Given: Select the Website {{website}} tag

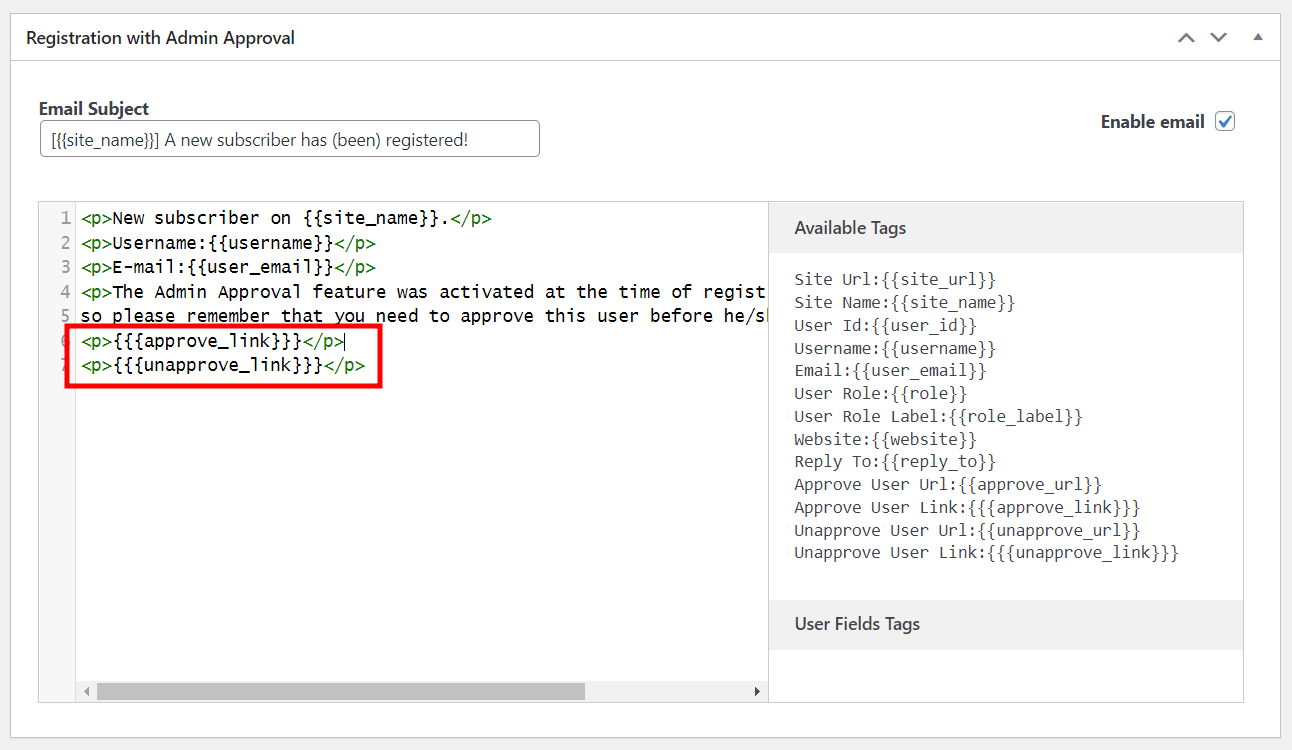Looking at the screenshot, I should [x=885, y=439].
